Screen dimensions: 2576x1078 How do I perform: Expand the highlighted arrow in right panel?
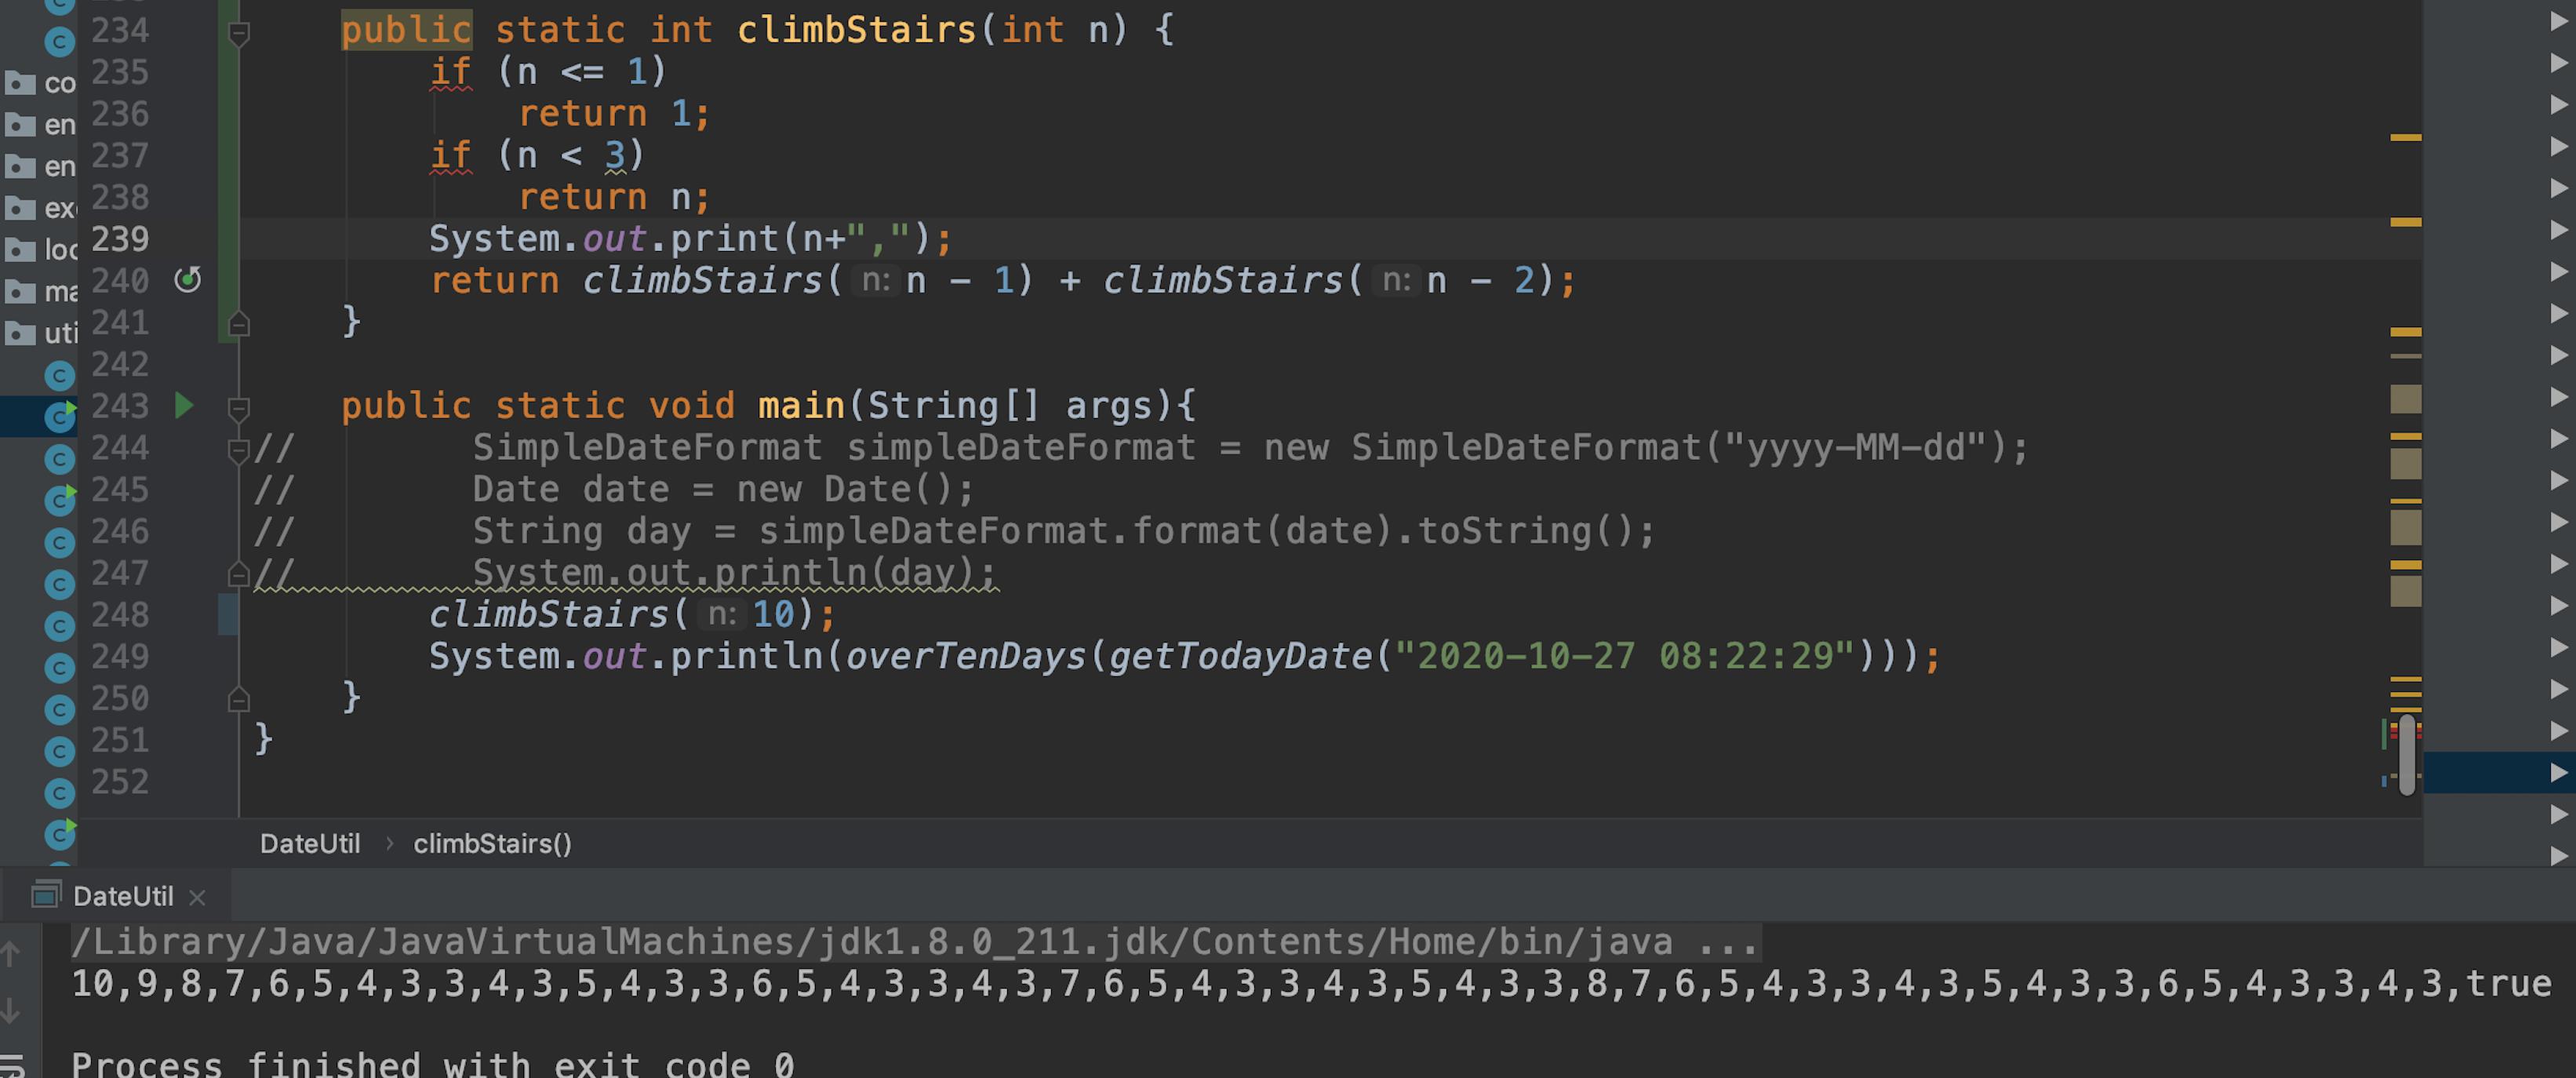pyautogui.click(x=2557, y=772)
